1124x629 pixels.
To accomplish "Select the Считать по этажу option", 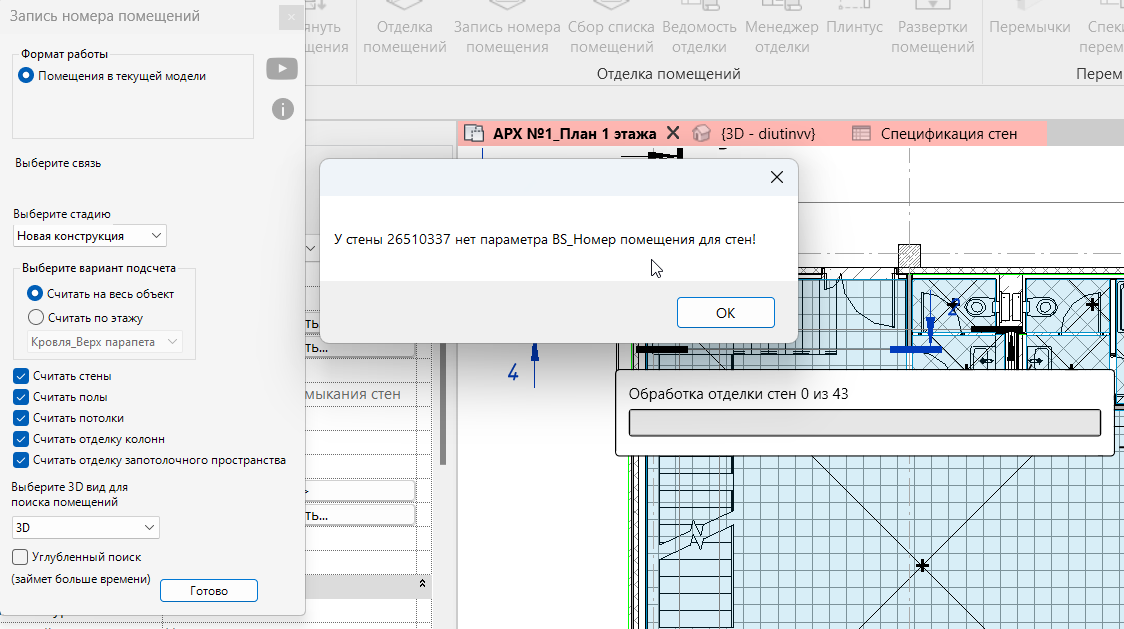I will (36, 317).
